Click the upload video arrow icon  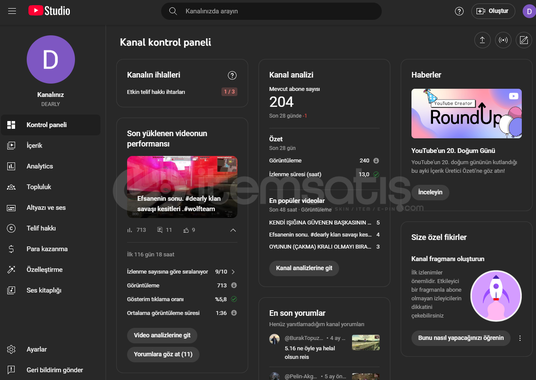(482, 40)
